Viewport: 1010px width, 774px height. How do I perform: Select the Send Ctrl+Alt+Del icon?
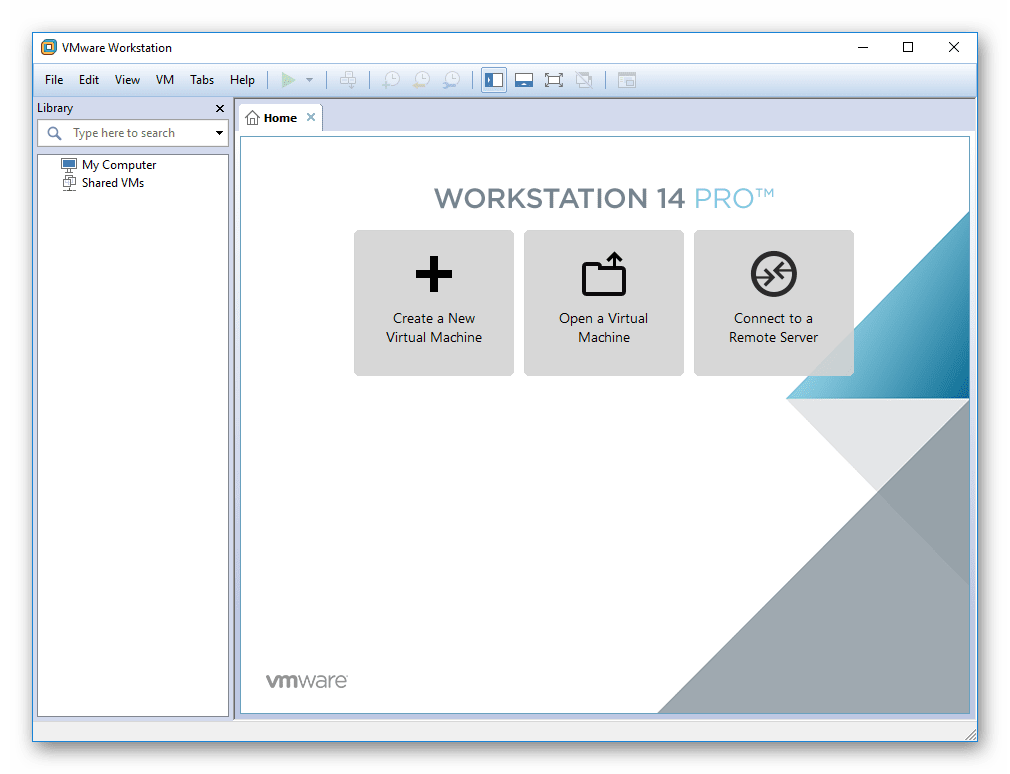coord(348,80)
